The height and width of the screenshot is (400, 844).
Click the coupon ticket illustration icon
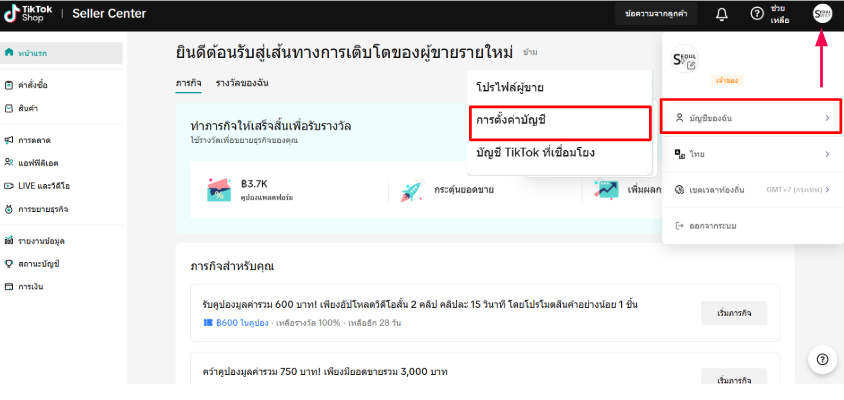pyautogui.click(x=219, y=190)
